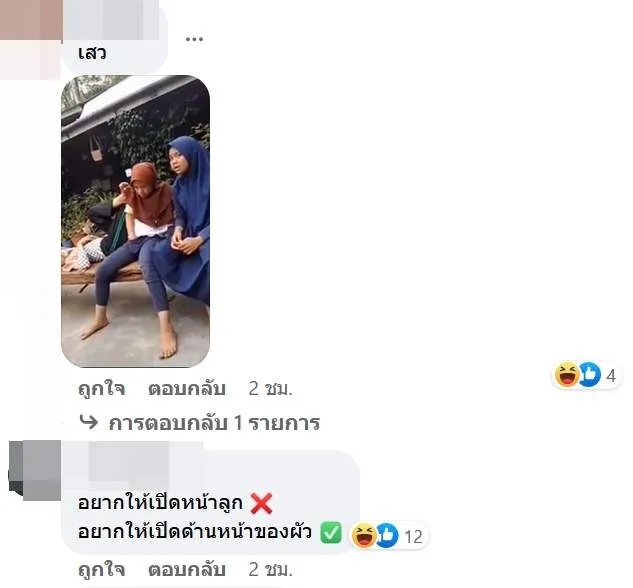Open the second commenter's blurred profile picture
This screenshot has height=588, width=633.
(35, 471)
